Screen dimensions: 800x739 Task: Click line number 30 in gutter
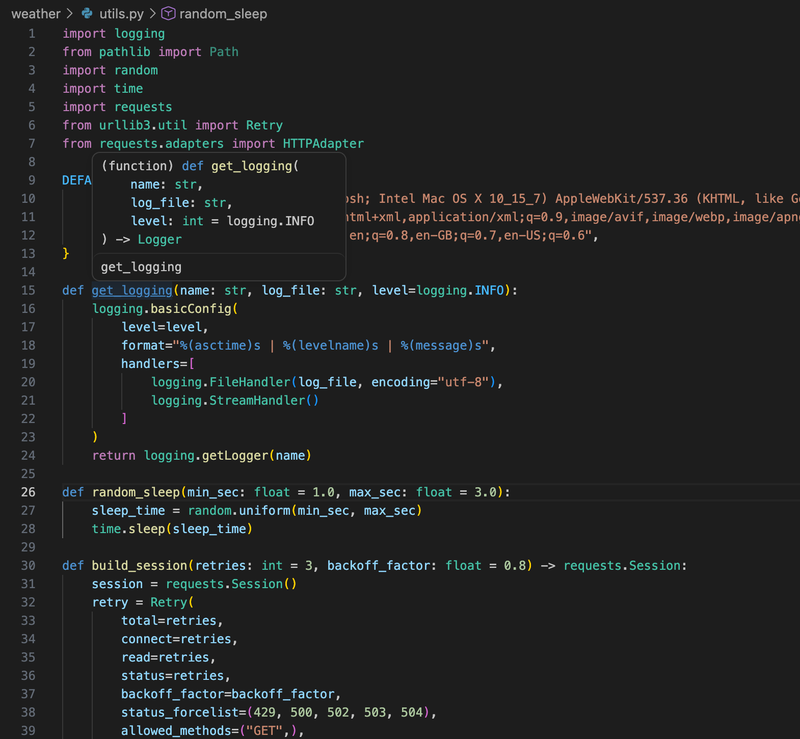[28, 565]
